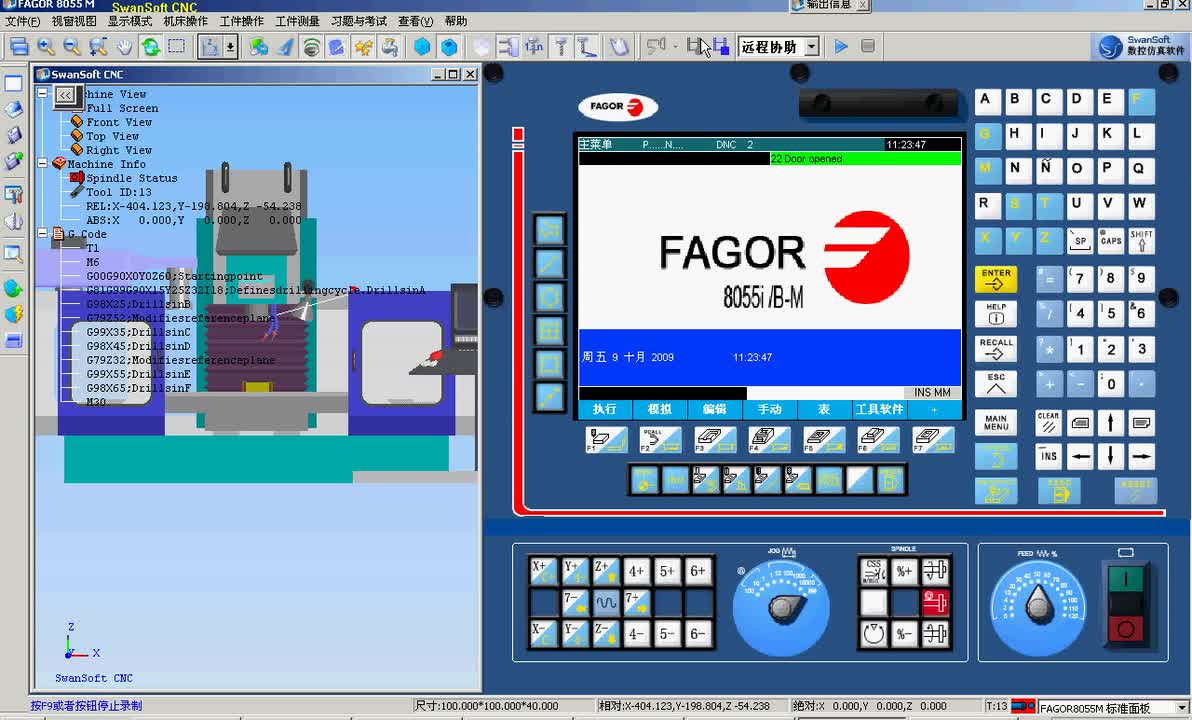Select the pan hand tool
The image size is (1192, 720).
[124, 46]
